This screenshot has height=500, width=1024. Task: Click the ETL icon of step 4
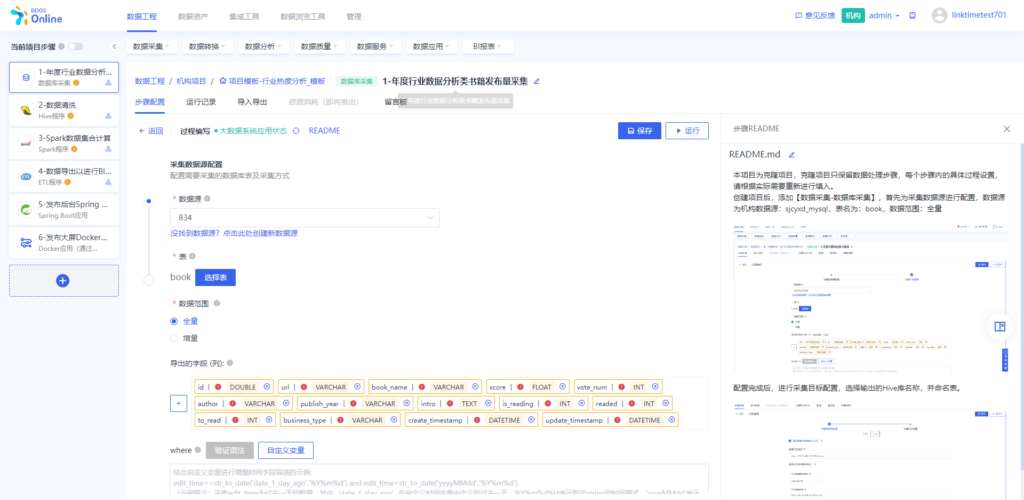pyautogui.click(x=26, y=176)
